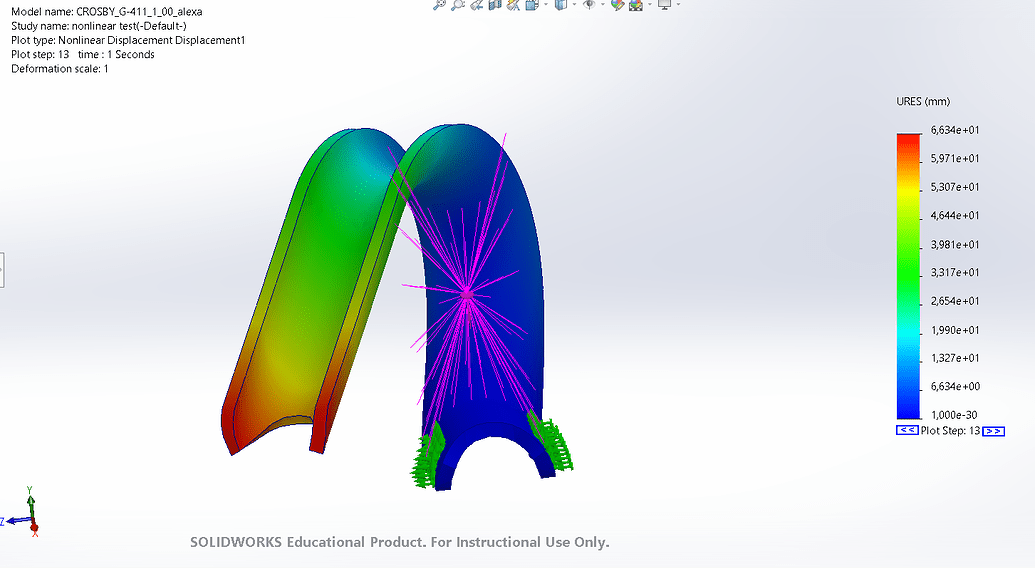Screen dimensions: 1035x568
Task: Select the legend value 2,654e+01
Action: [955, 301]
